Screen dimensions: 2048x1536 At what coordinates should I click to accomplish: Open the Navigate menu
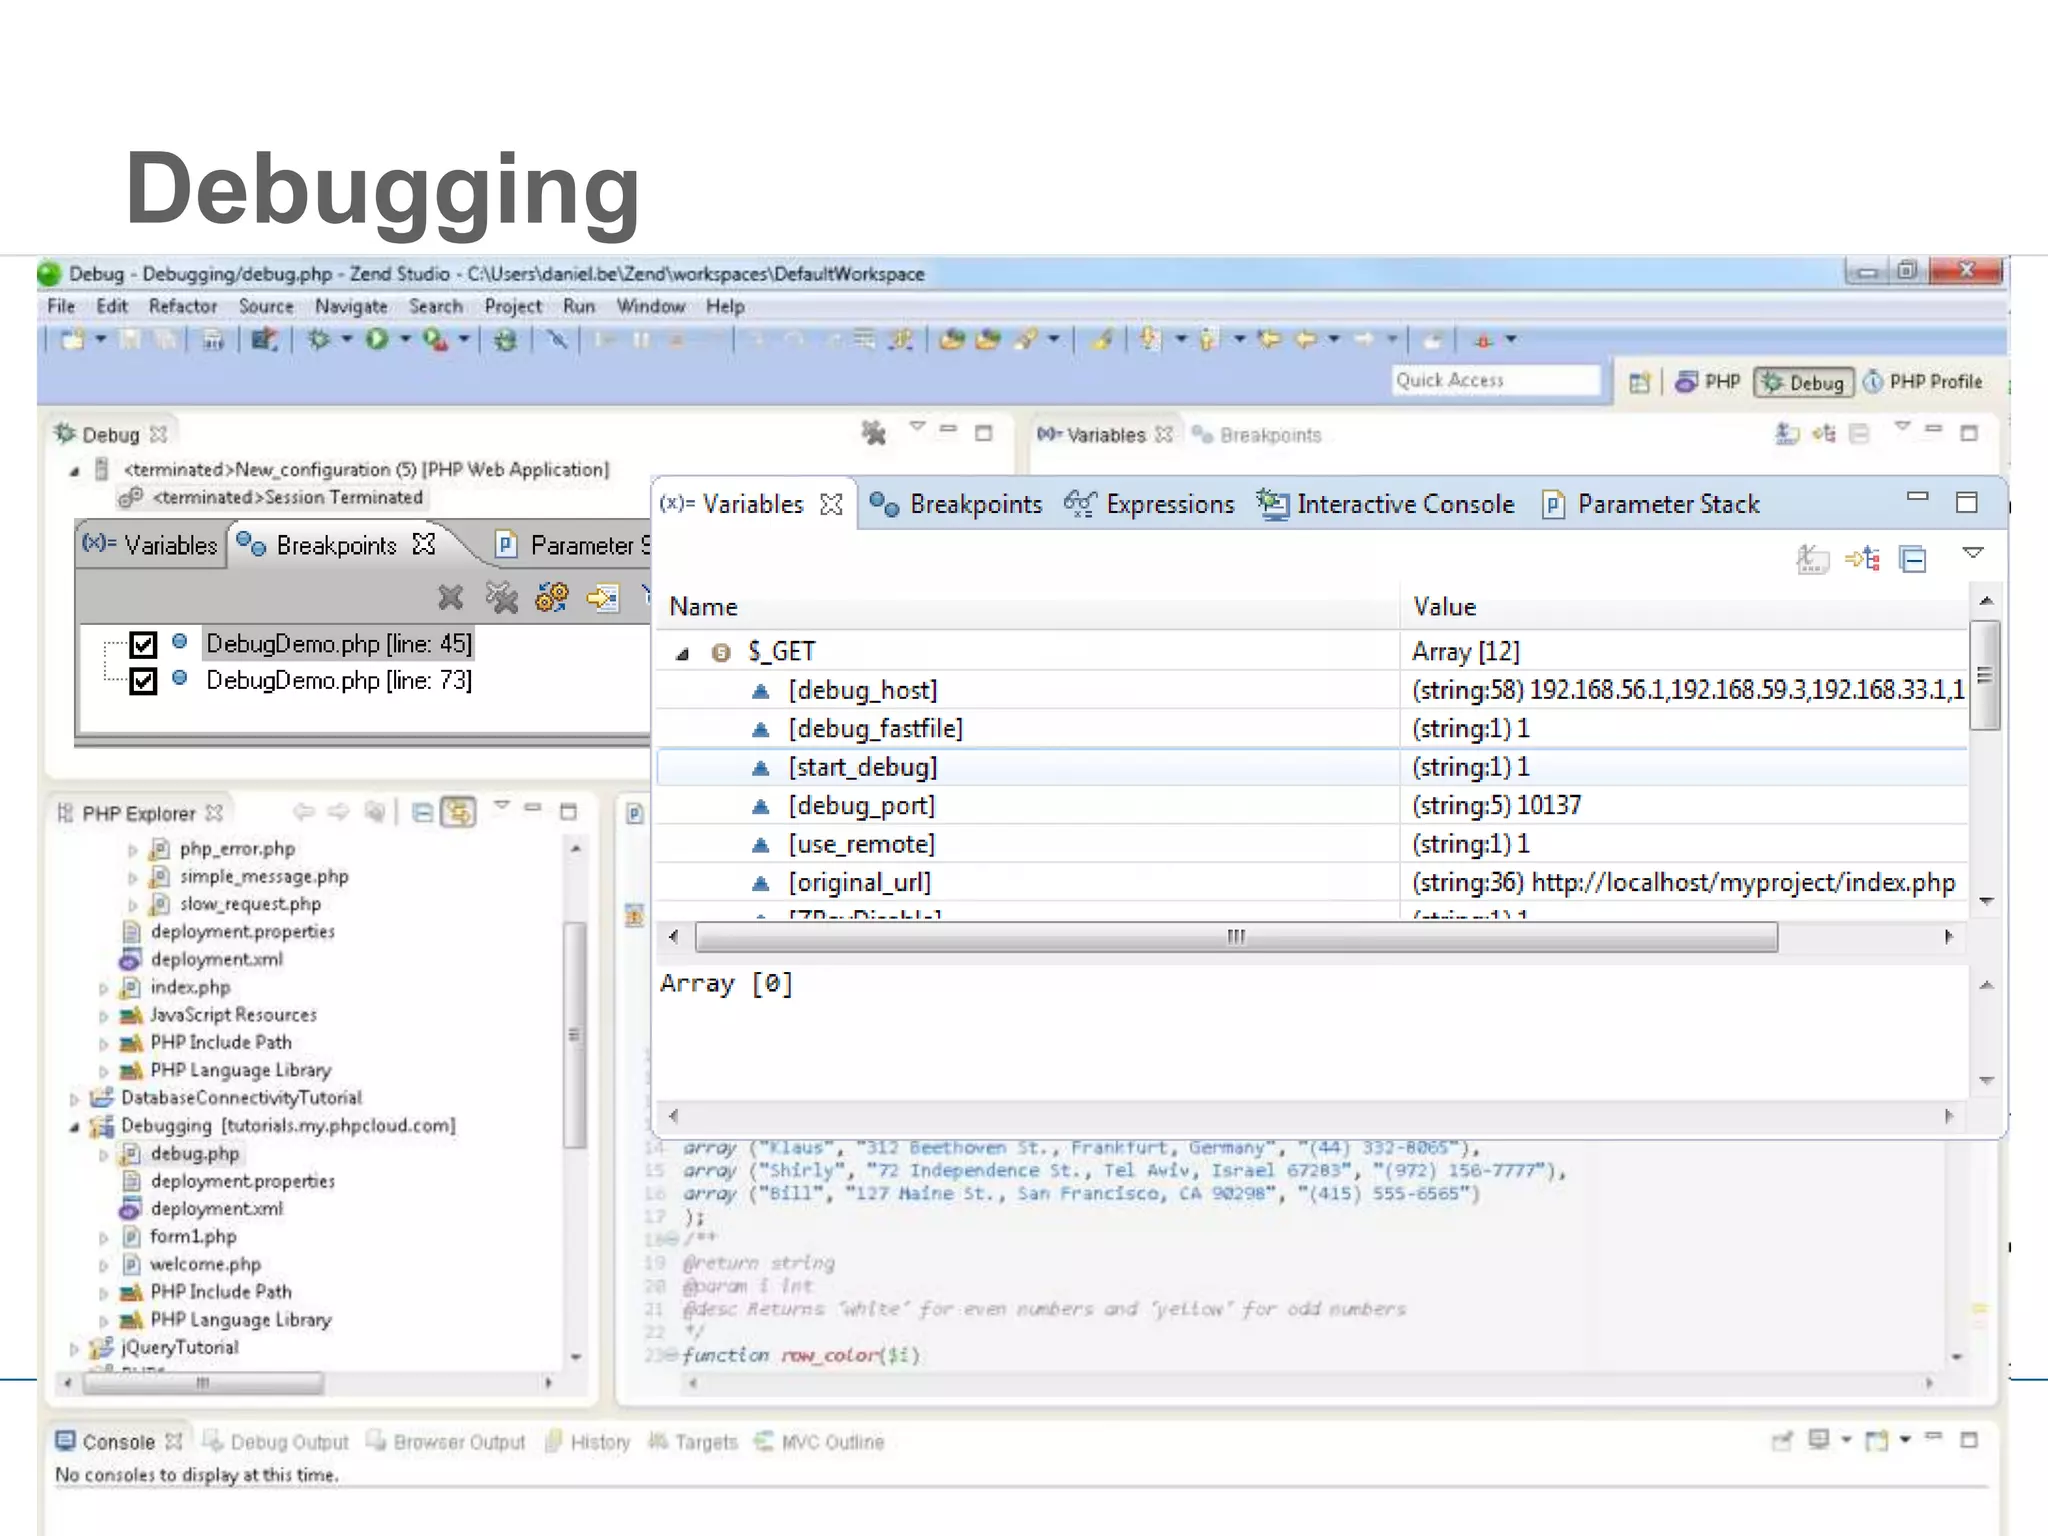351,306
